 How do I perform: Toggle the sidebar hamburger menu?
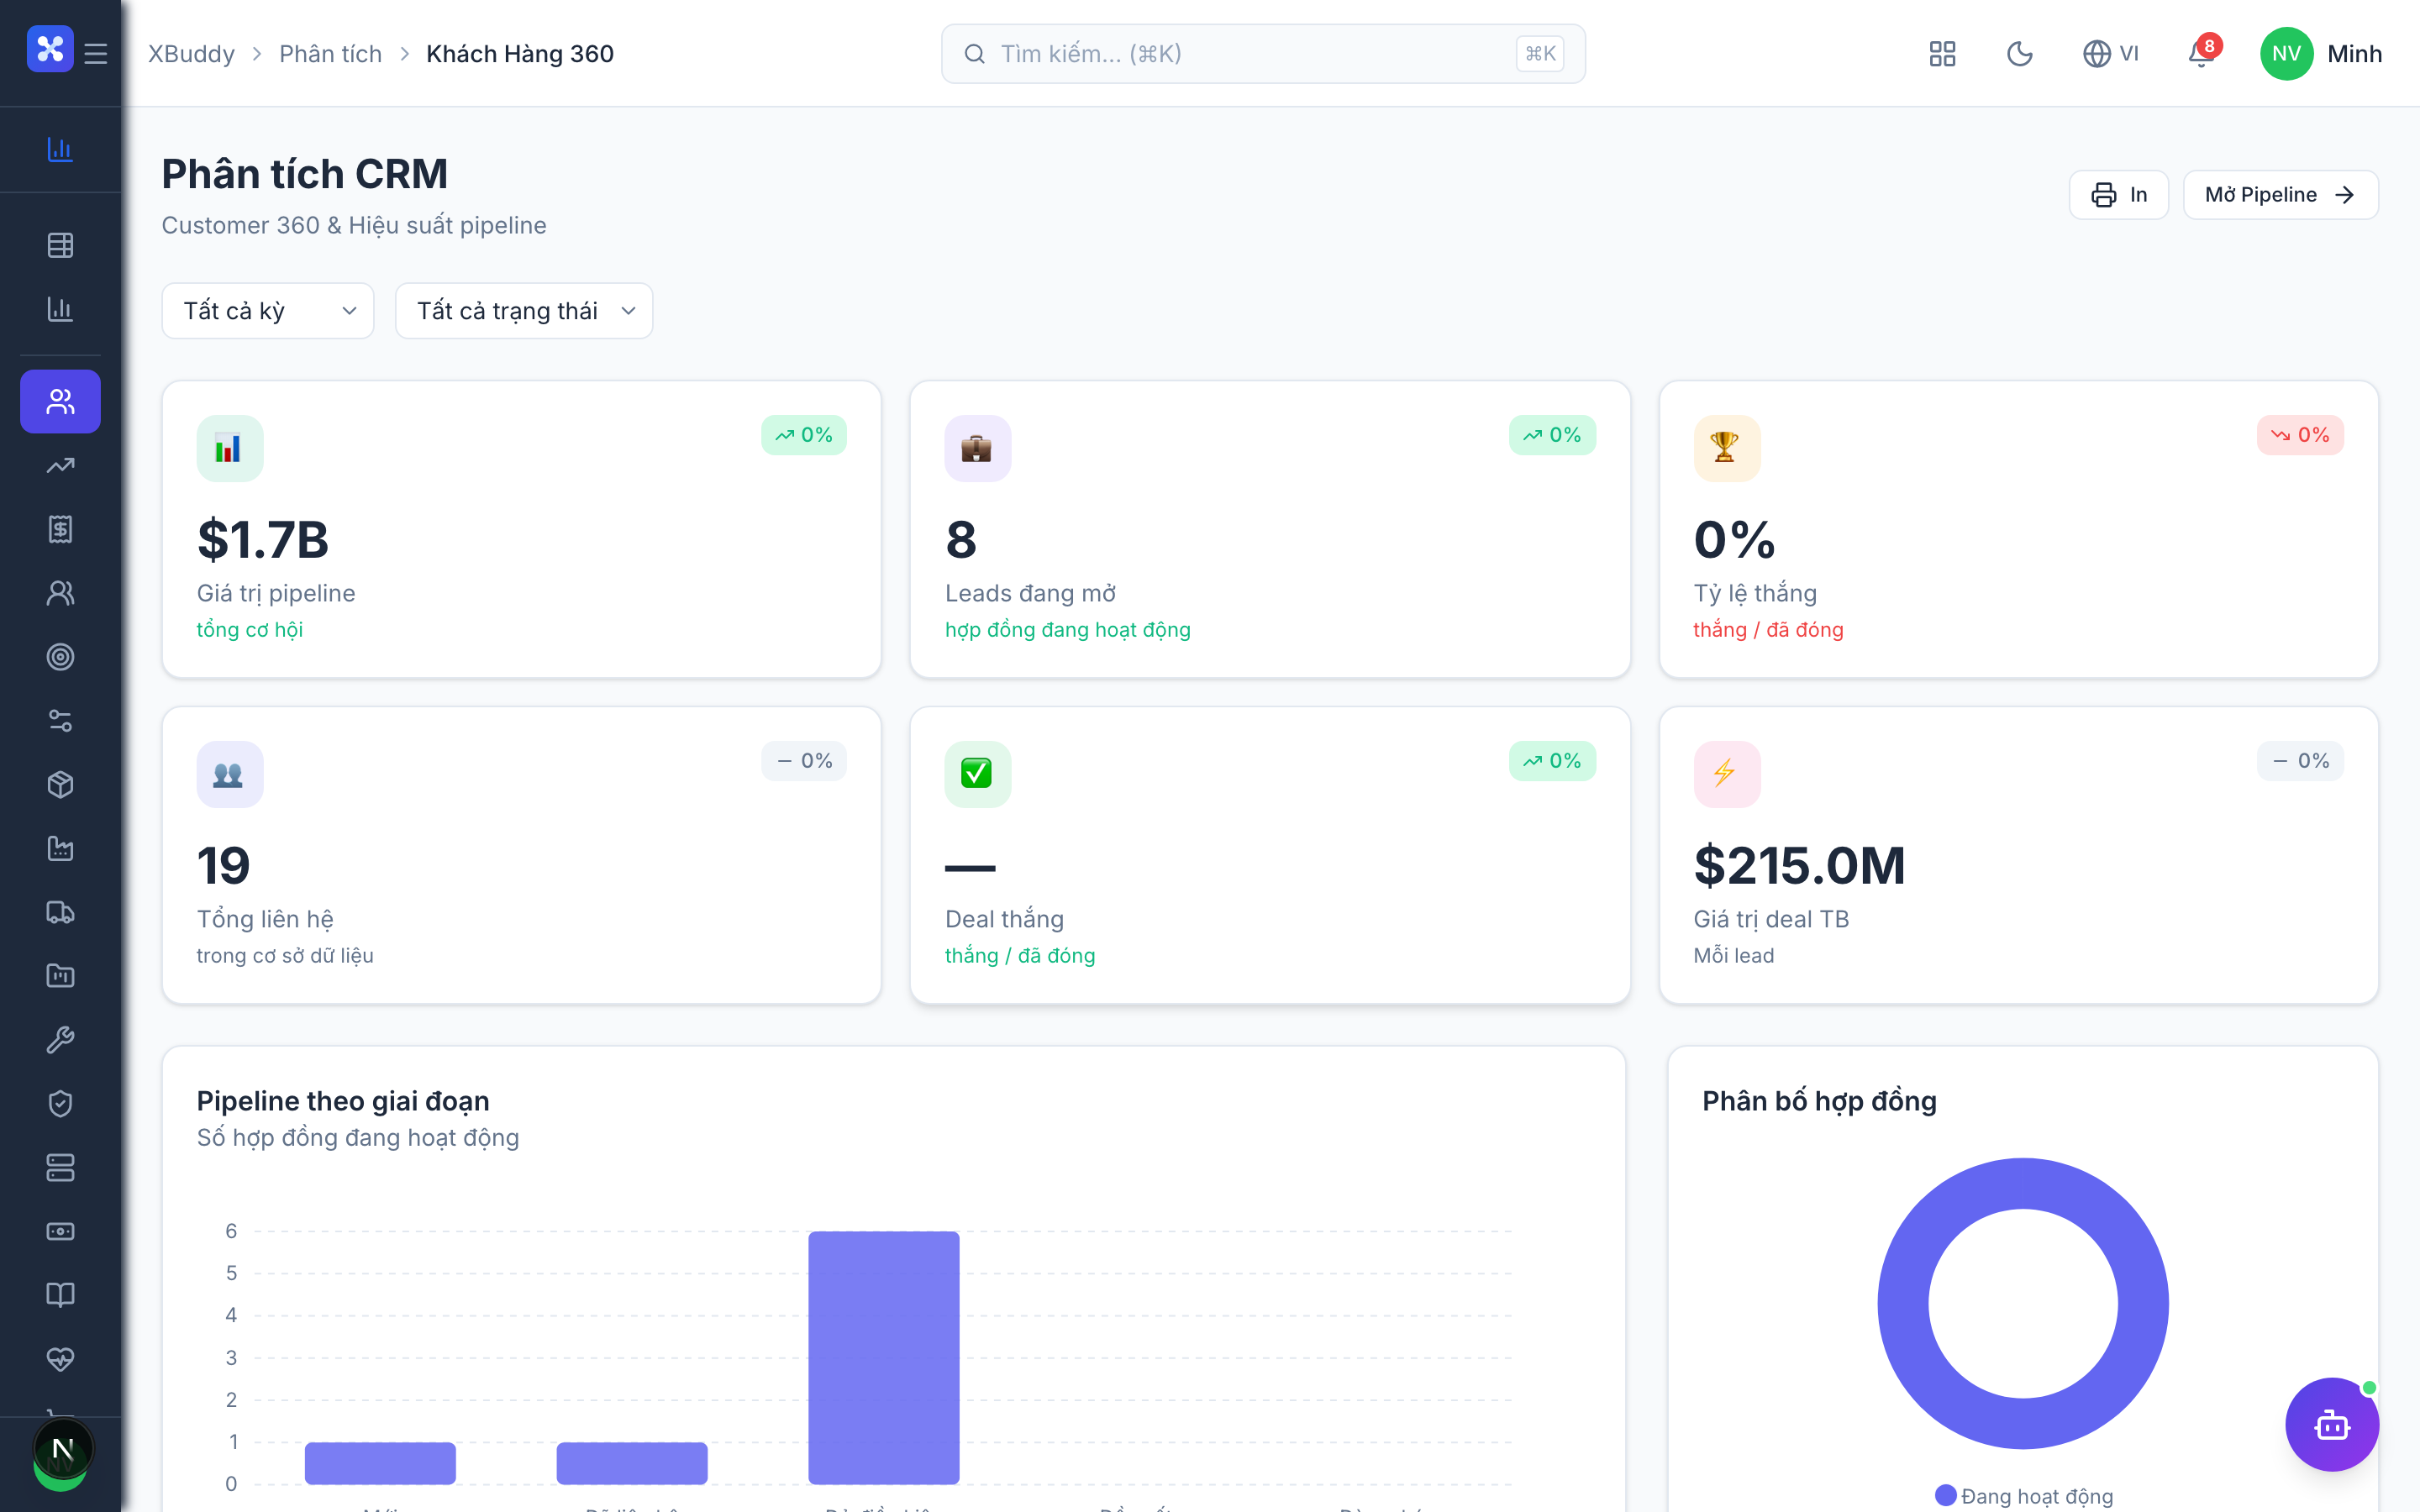[x=96, y=53]
